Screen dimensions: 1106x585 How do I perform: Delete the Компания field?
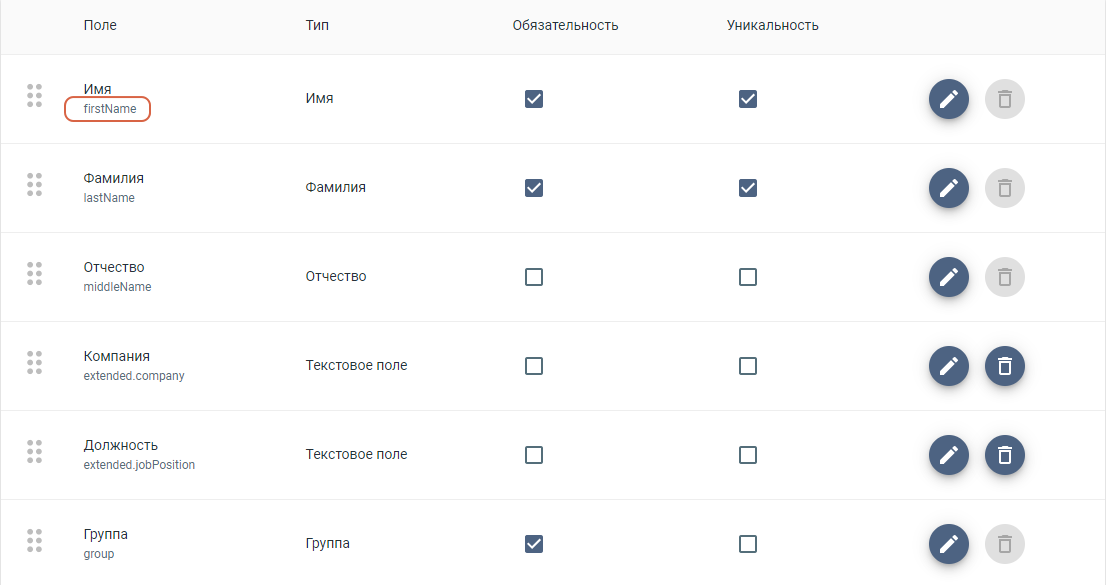click(x=1005, y=366)
